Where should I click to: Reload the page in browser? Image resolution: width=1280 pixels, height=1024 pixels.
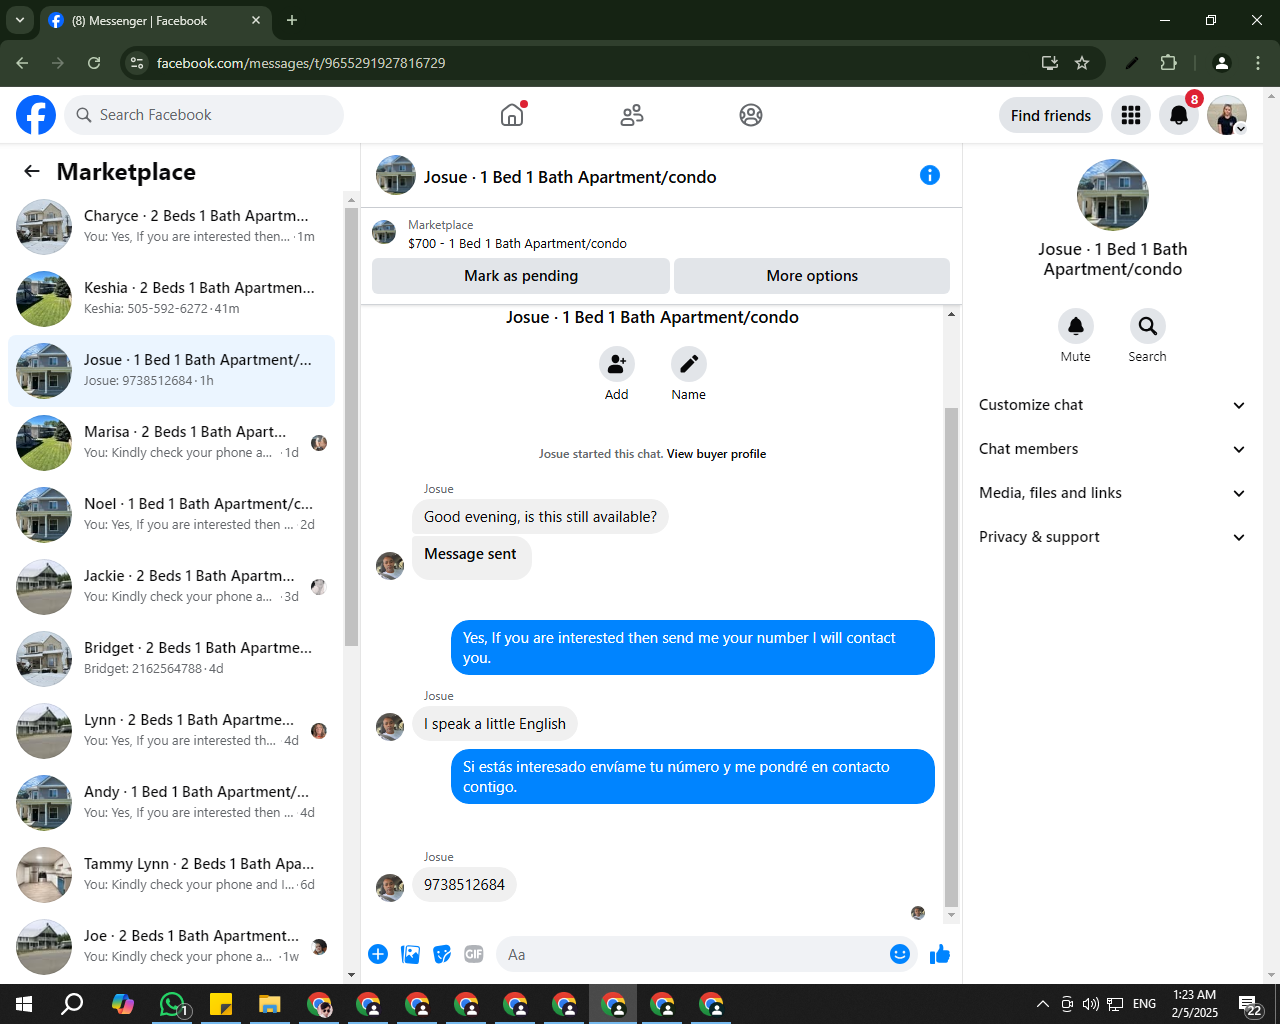click(94, 63)
